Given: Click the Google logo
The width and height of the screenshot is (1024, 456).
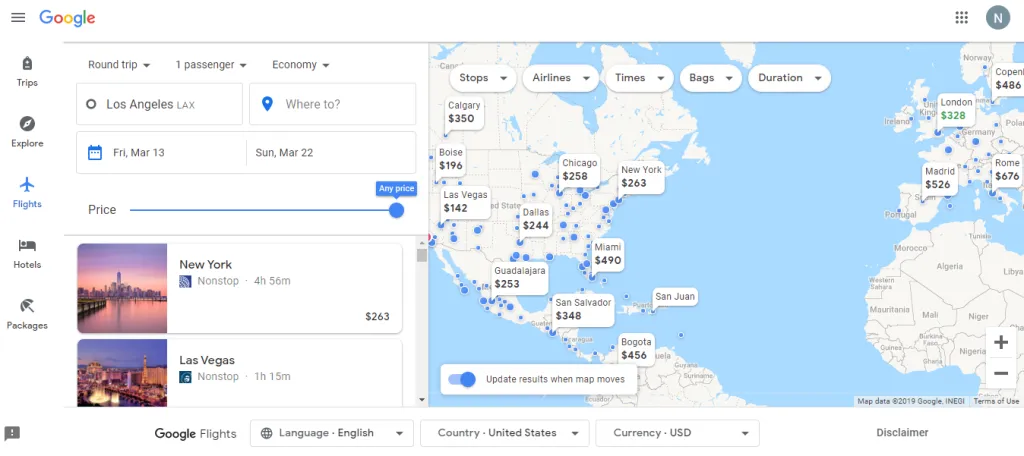Looking at the screenshot, I should coord(67,18).
